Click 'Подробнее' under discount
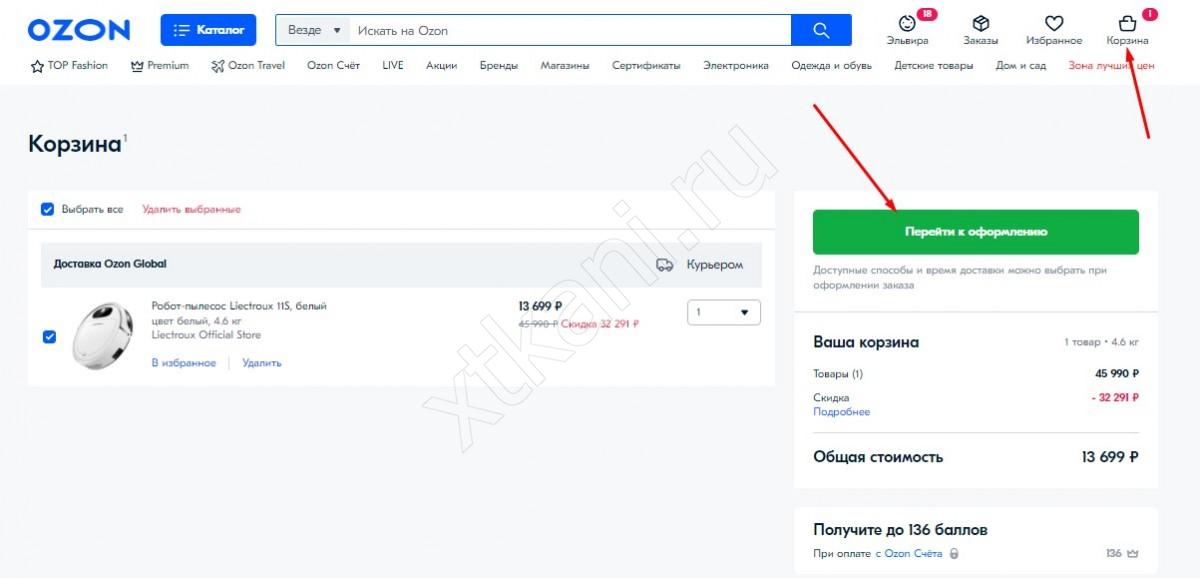Viewport: 1200px width, 578px height. pyautogui.click(x=841, y=412)
